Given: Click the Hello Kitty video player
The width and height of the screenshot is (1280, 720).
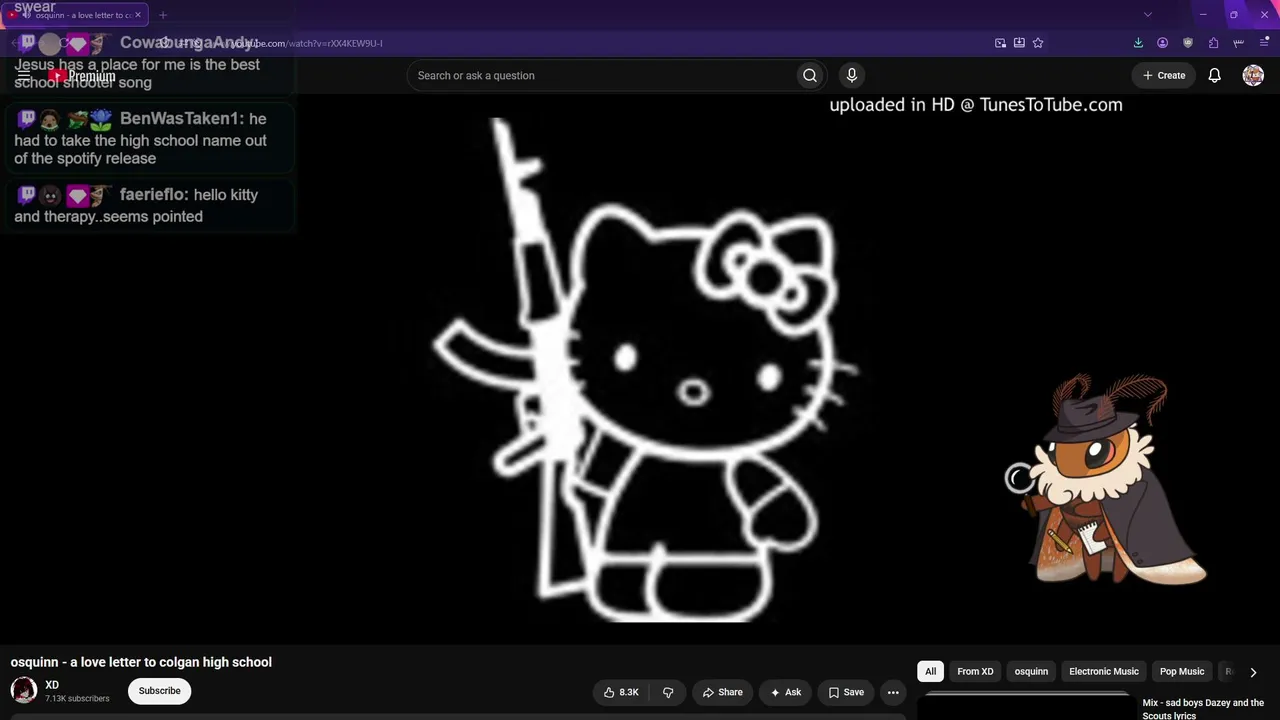Looking at the screenshot, I should coord(640,370).
